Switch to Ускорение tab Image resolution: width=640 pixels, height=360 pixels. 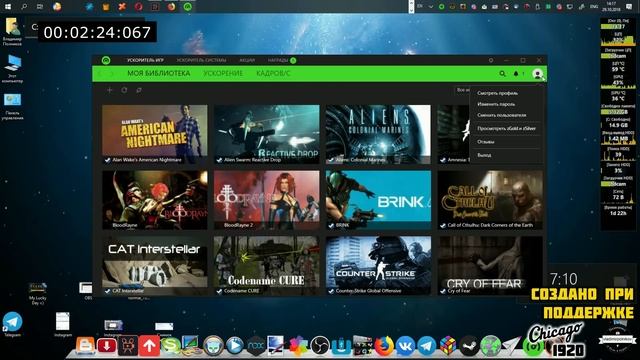pos(223,73)
